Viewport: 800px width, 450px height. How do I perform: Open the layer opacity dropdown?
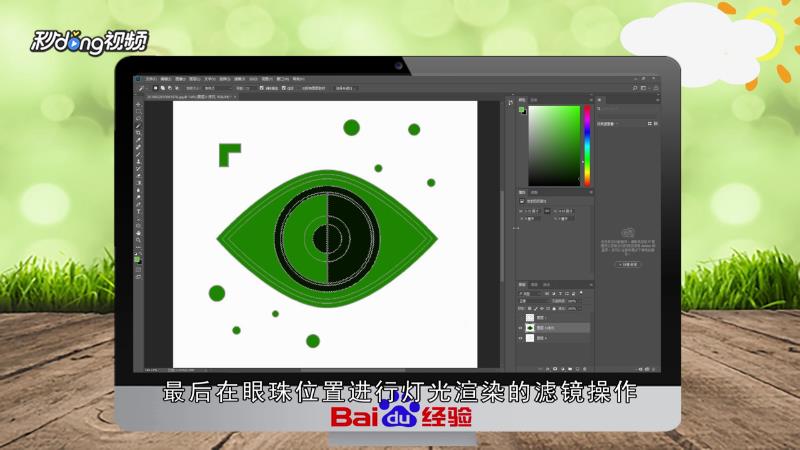tap(580, 301)
